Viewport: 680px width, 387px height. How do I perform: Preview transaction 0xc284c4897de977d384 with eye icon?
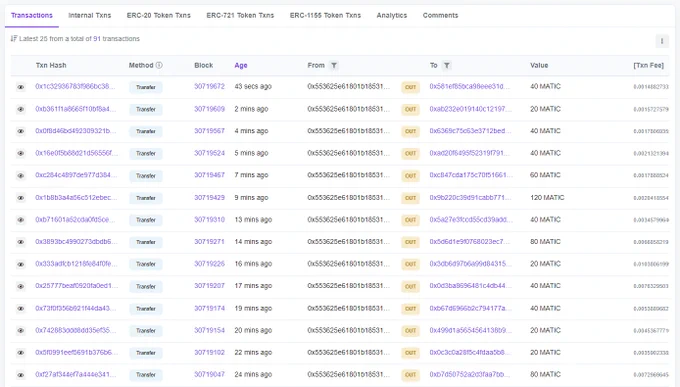[x=20, y=176]
